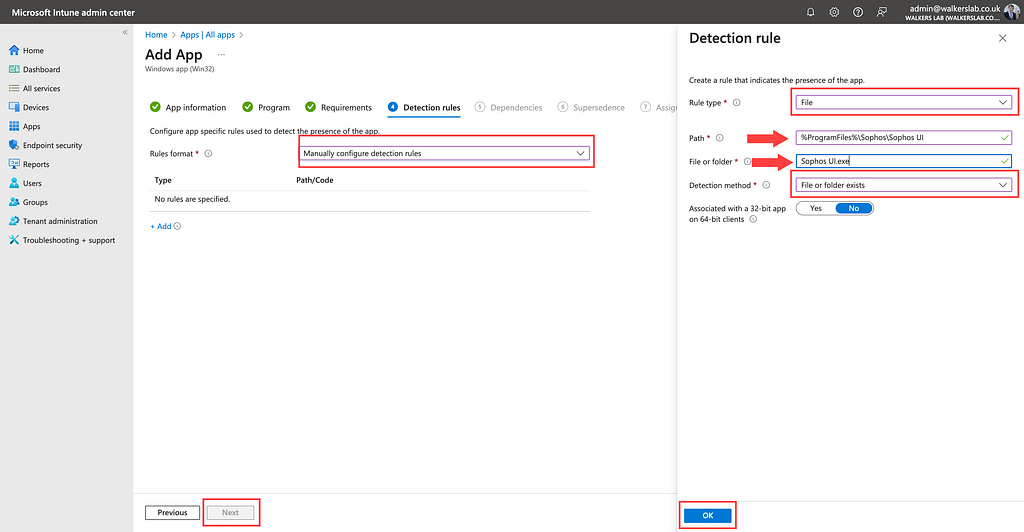The width and height of the screenshot is (1024, 532).
Task: Open the feedback icon in header
Action: coord(882,12)
